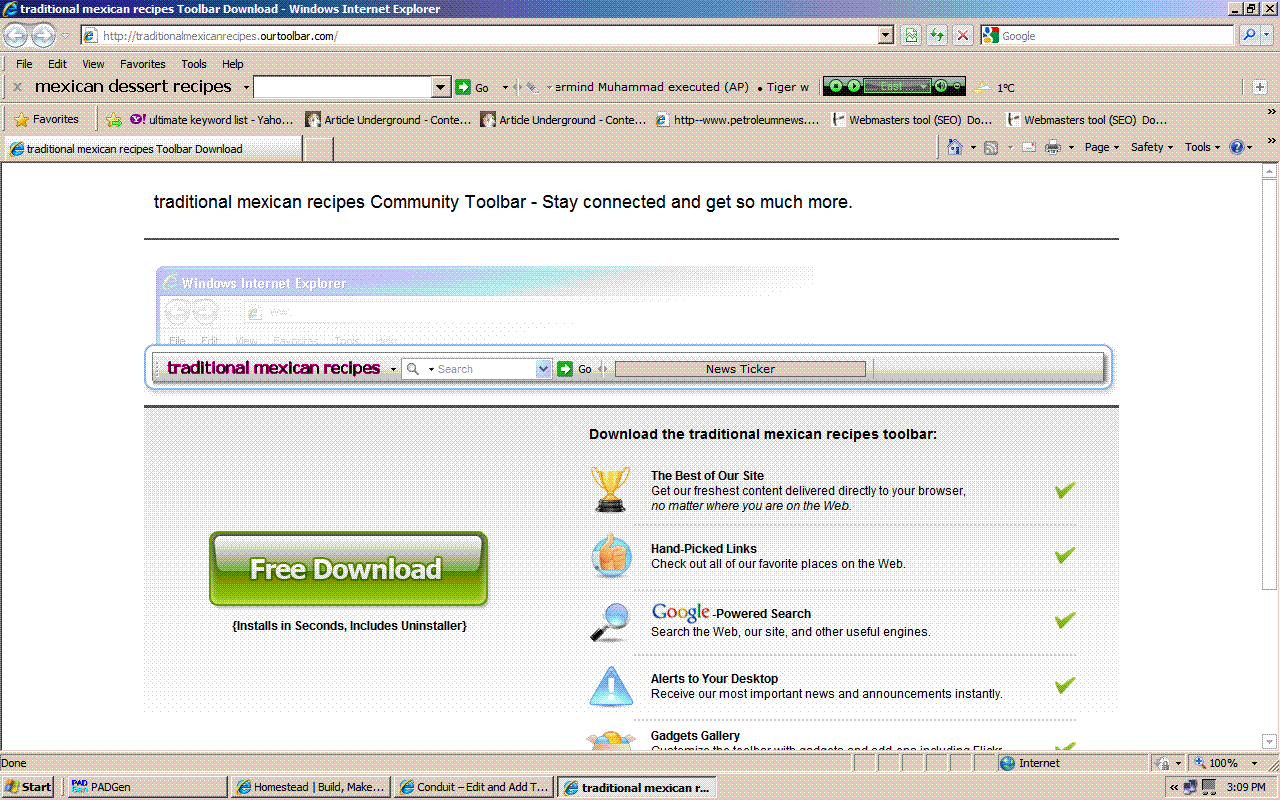
Task: Click the browser Forward arrow button
Action: coord(43,36)
